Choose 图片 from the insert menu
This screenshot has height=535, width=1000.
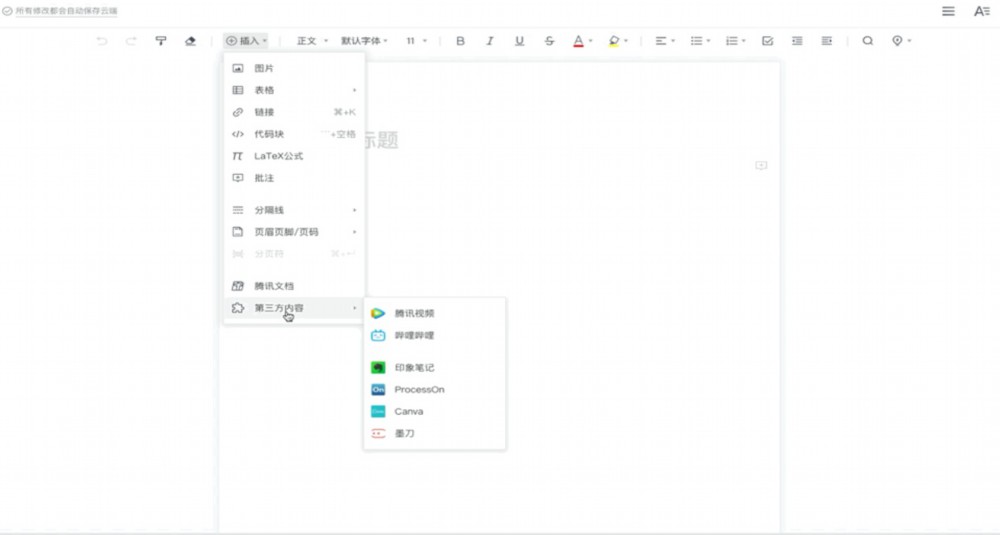tap(294, 68)
